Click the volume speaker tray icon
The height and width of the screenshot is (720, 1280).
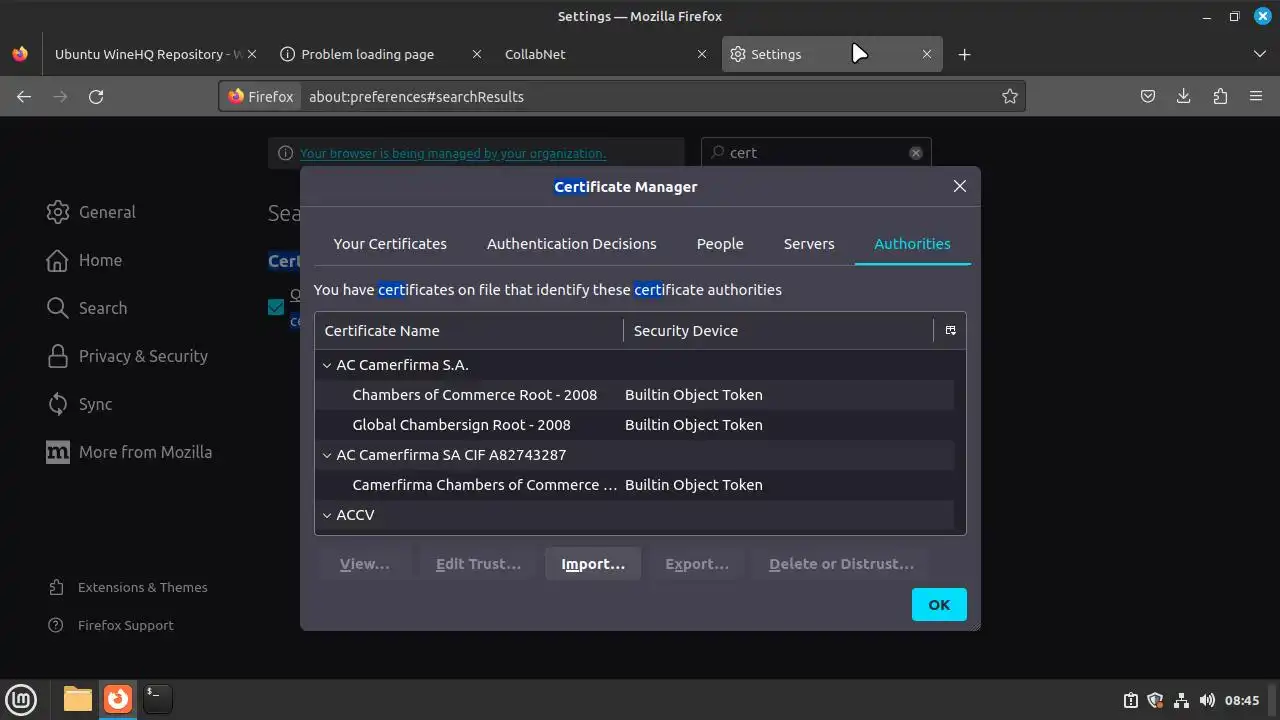pos(1207,700)
